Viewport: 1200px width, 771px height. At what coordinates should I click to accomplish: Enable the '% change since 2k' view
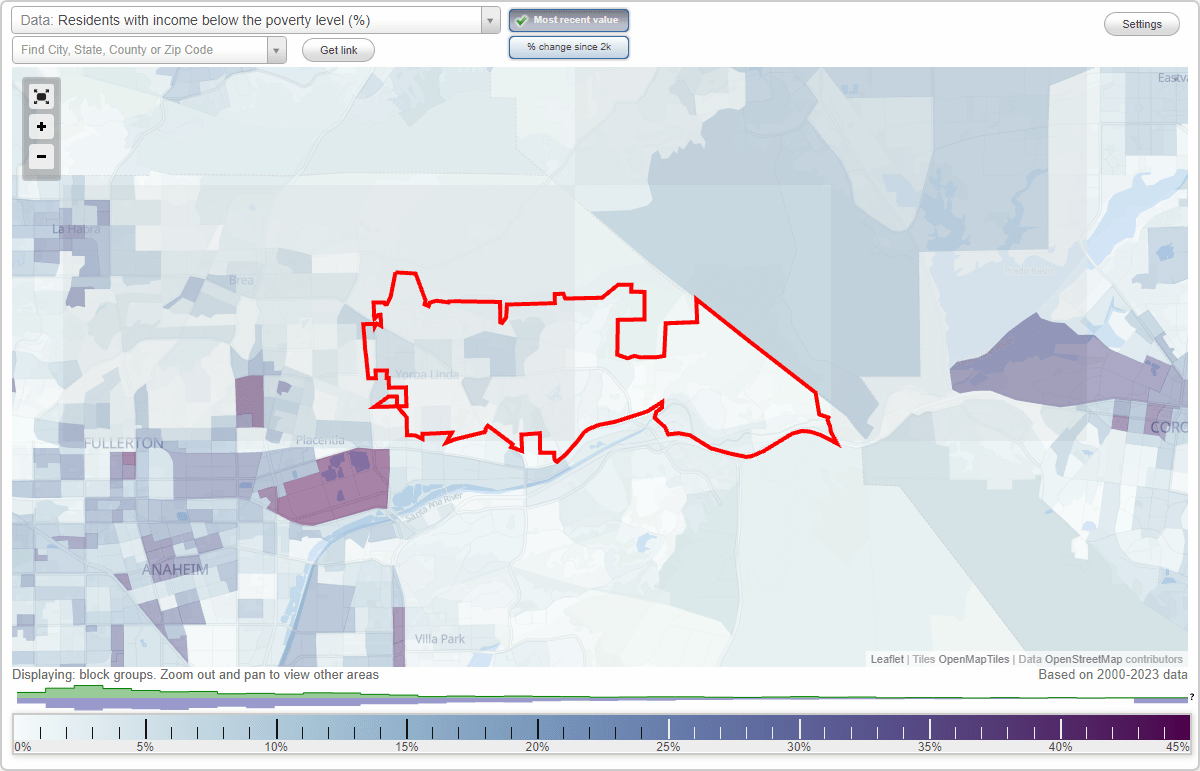pos(568,46)
